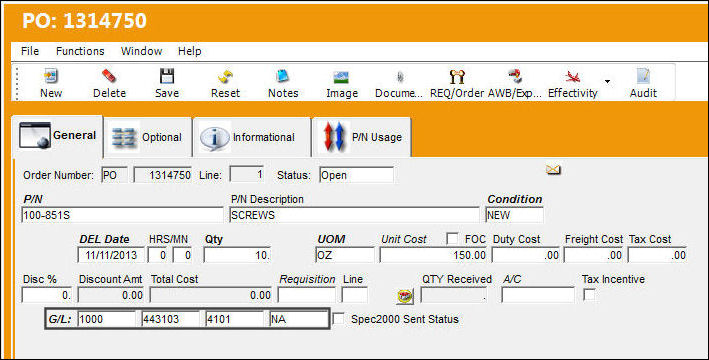Viewport: 709px width, 360px height.
Task: Click the Order Number field 1314750
Action: click(x=163, y=175)
